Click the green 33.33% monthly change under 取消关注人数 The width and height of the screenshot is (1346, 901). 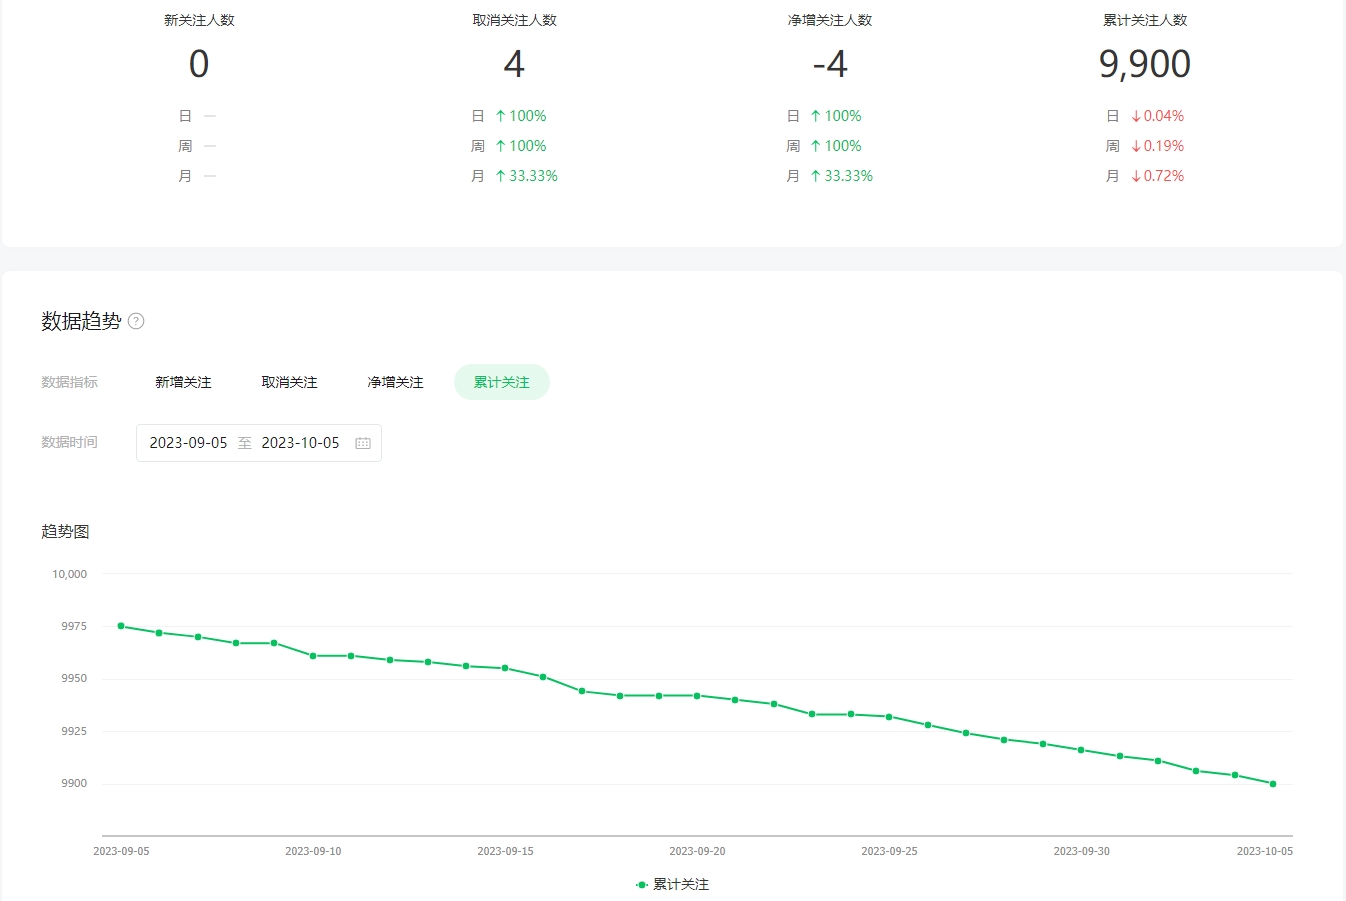(x=527, y=176)
